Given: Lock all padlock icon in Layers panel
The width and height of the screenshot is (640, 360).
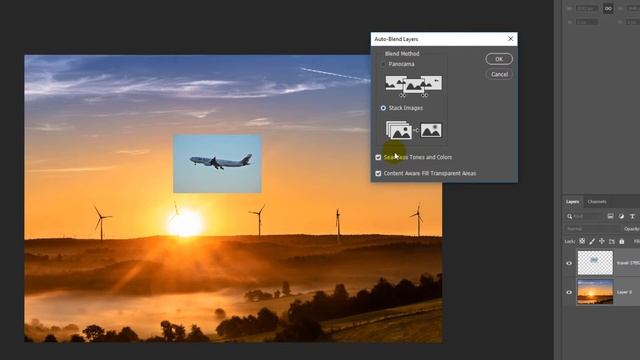Looking at the screenshot, I should [x=621, y=241].
